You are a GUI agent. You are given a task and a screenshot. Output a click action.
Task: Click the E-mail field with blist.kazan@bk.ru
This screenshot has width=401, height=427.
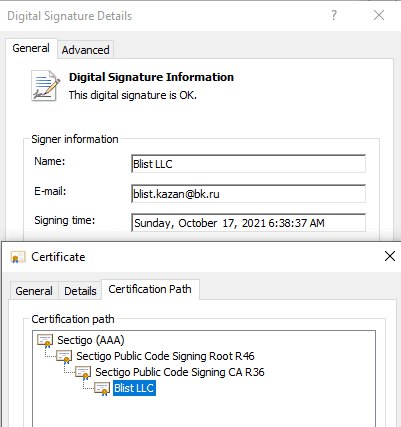point(248,194)
